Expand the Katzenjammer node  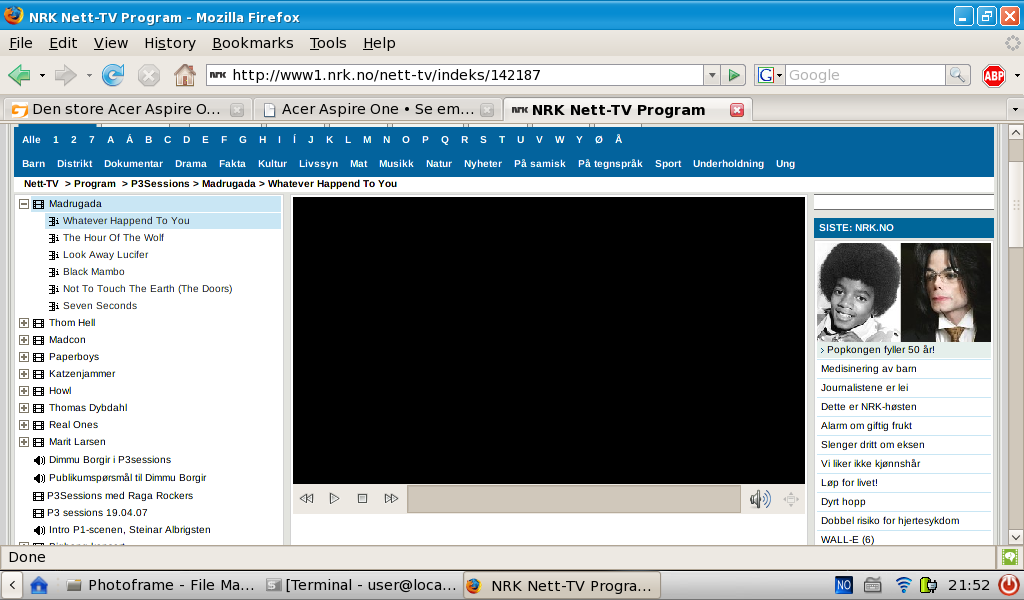(24, 373)
